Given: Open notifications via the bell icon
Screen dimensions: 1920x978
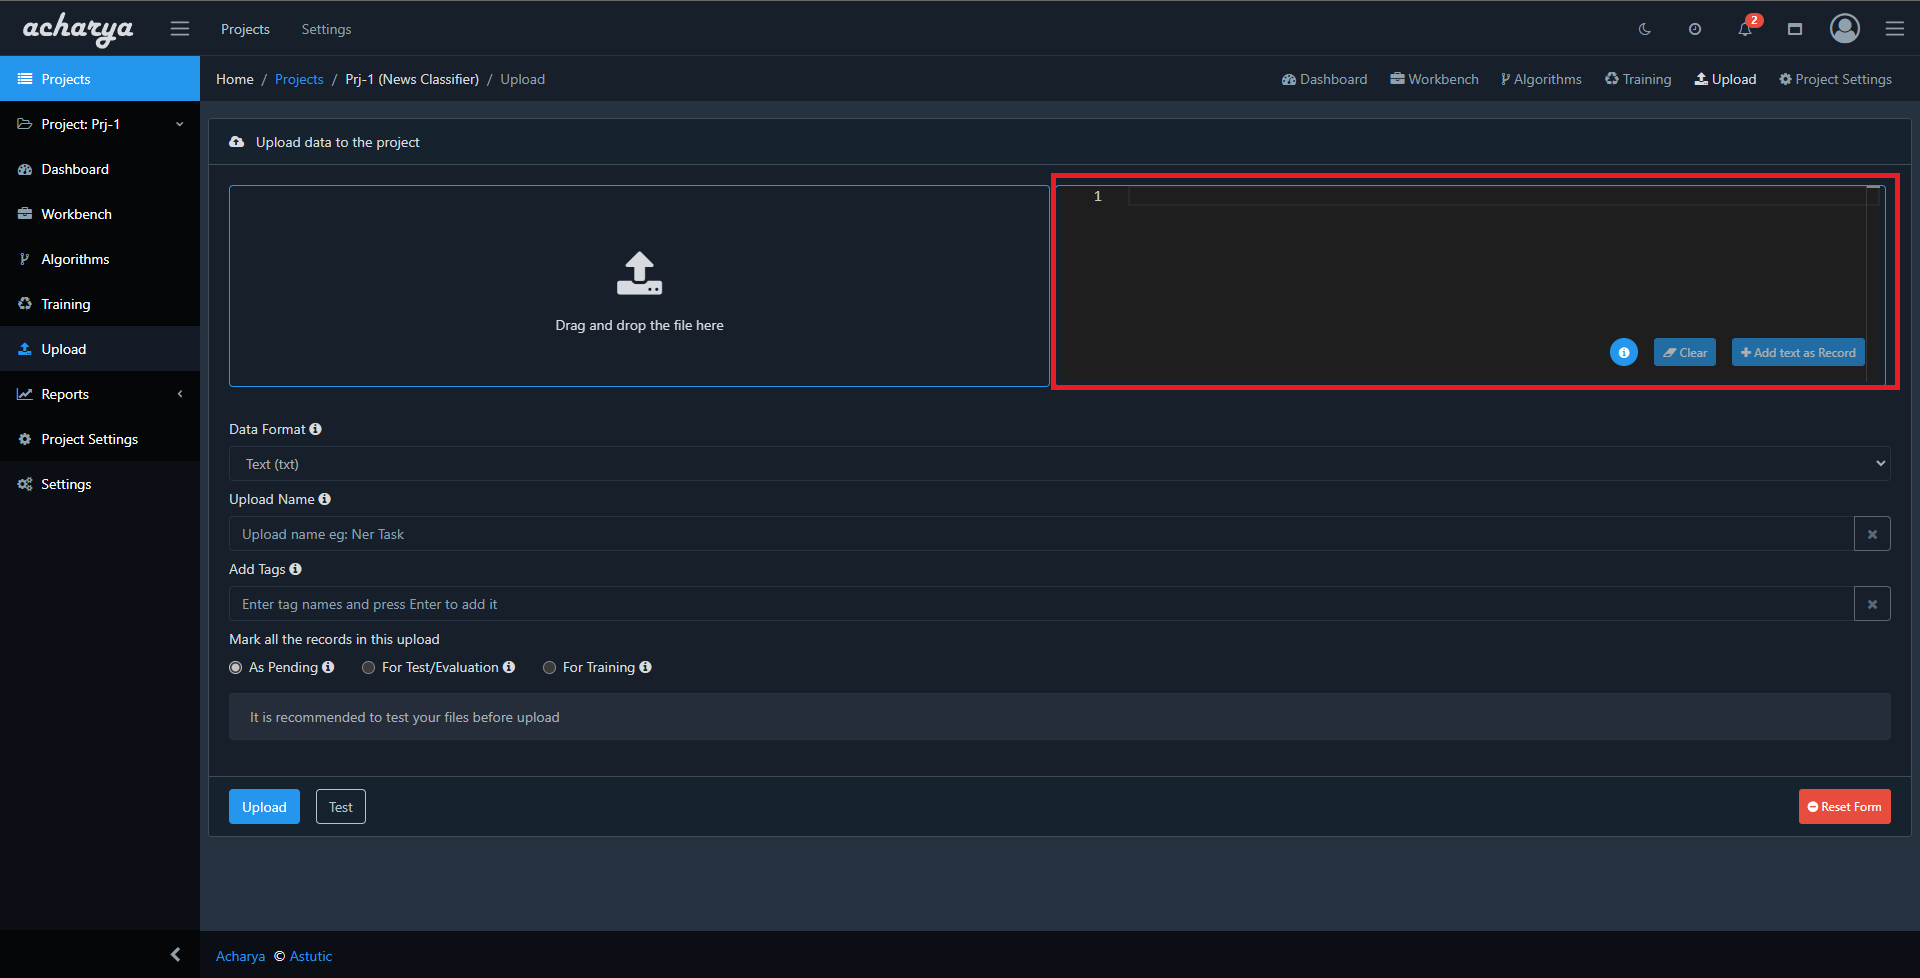Looking at the screenshot, I should 1744,29.
